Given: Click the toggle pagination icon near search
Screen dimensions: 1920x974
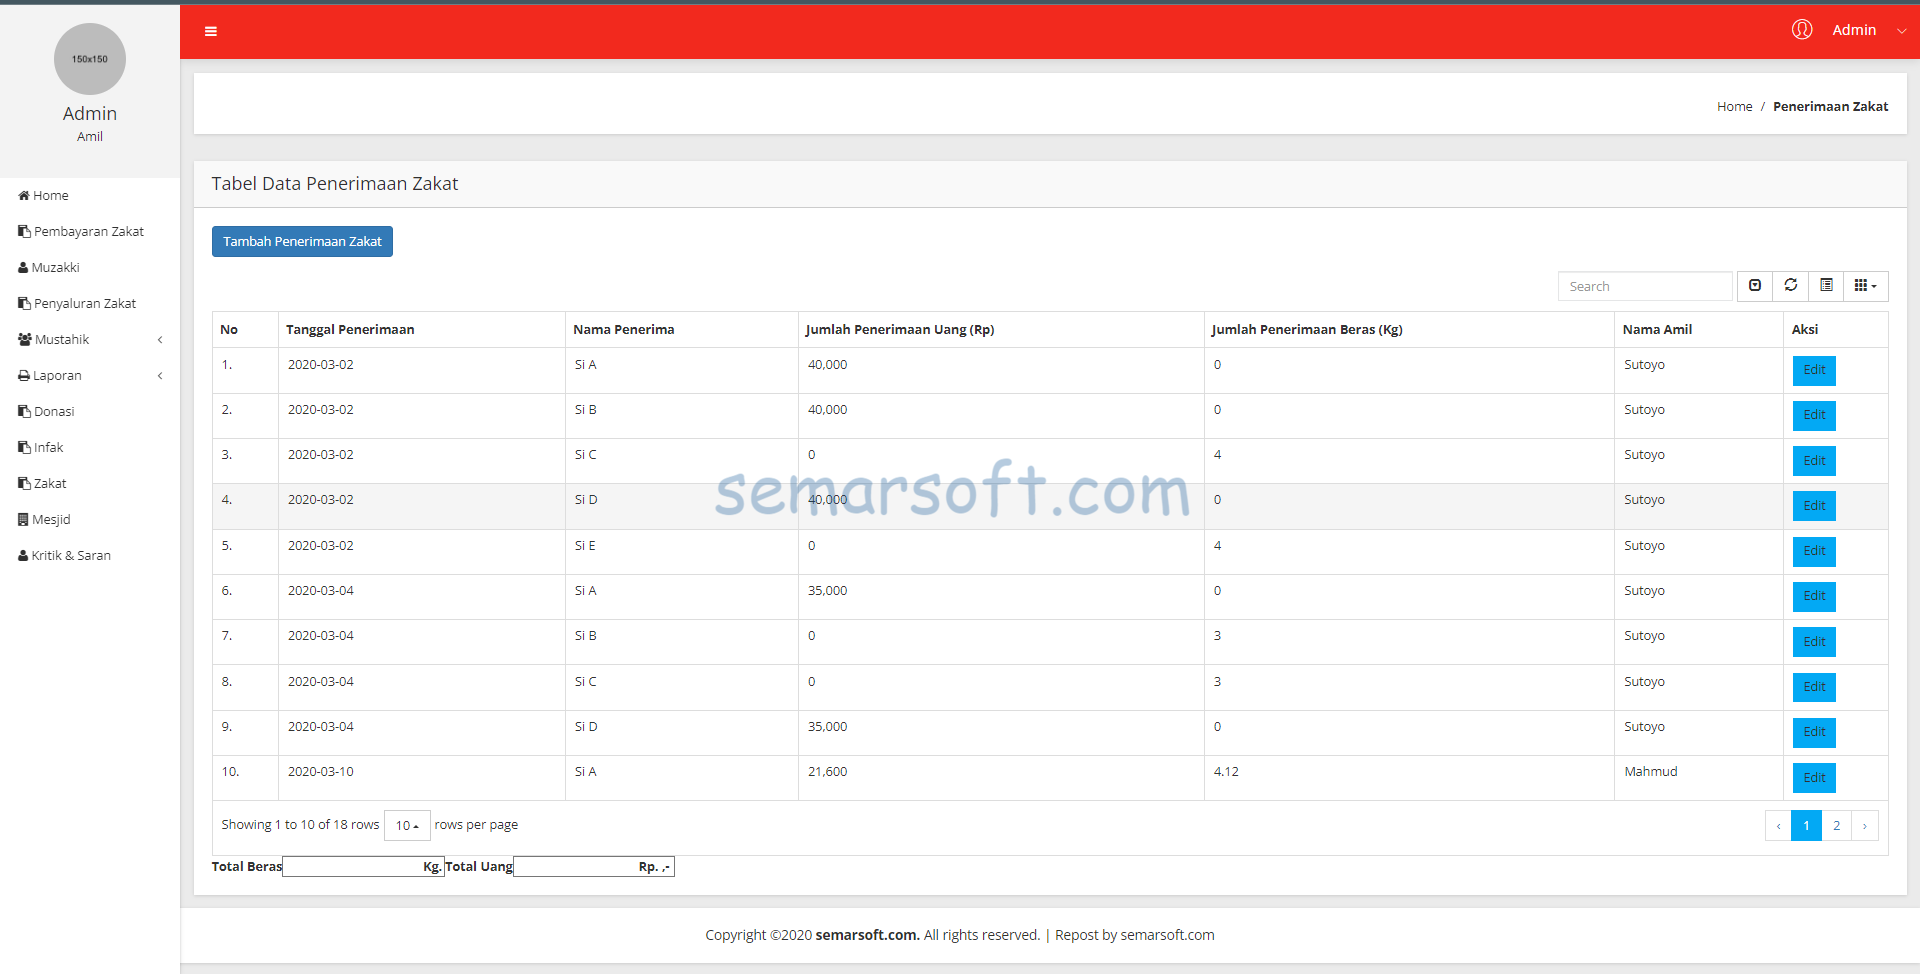Looking at the screenshot, I should pos(1755,286).
